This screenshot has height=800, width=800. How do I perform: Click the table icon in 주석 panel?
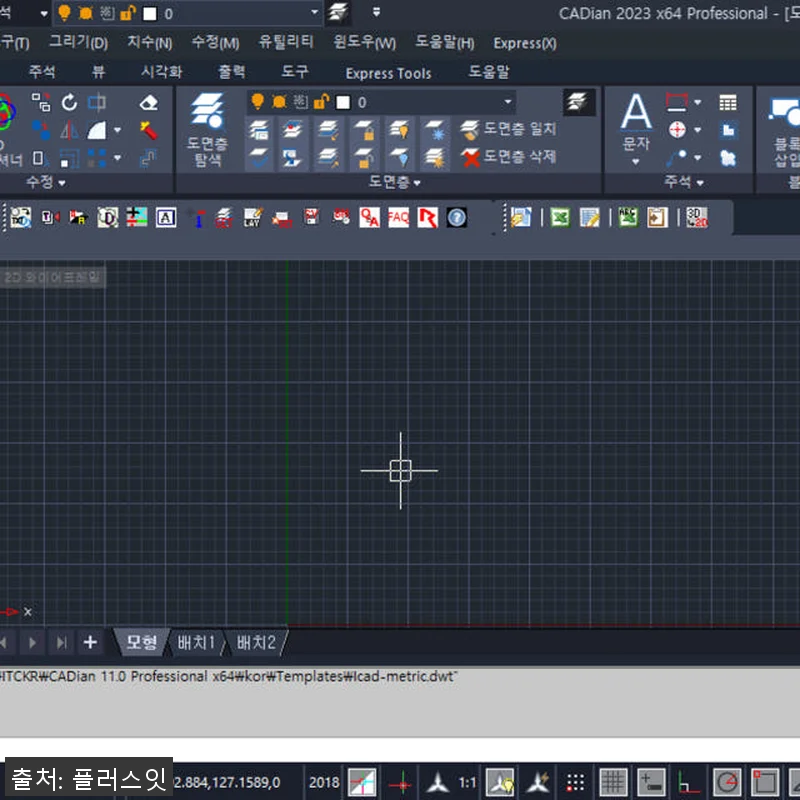tap(728, 103)
